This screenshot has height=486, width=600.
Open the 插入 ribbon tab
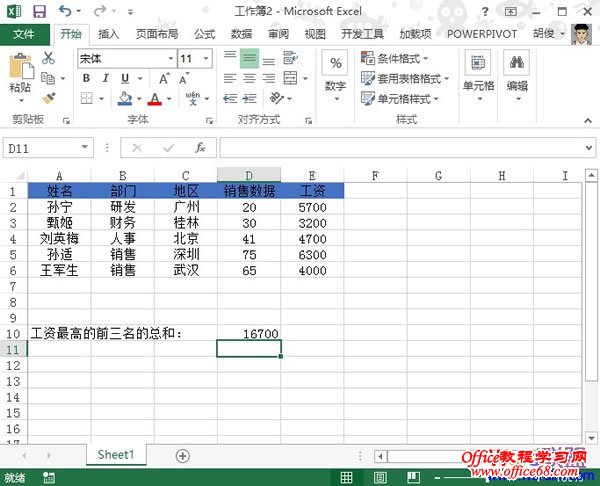(x=110, y=33)
